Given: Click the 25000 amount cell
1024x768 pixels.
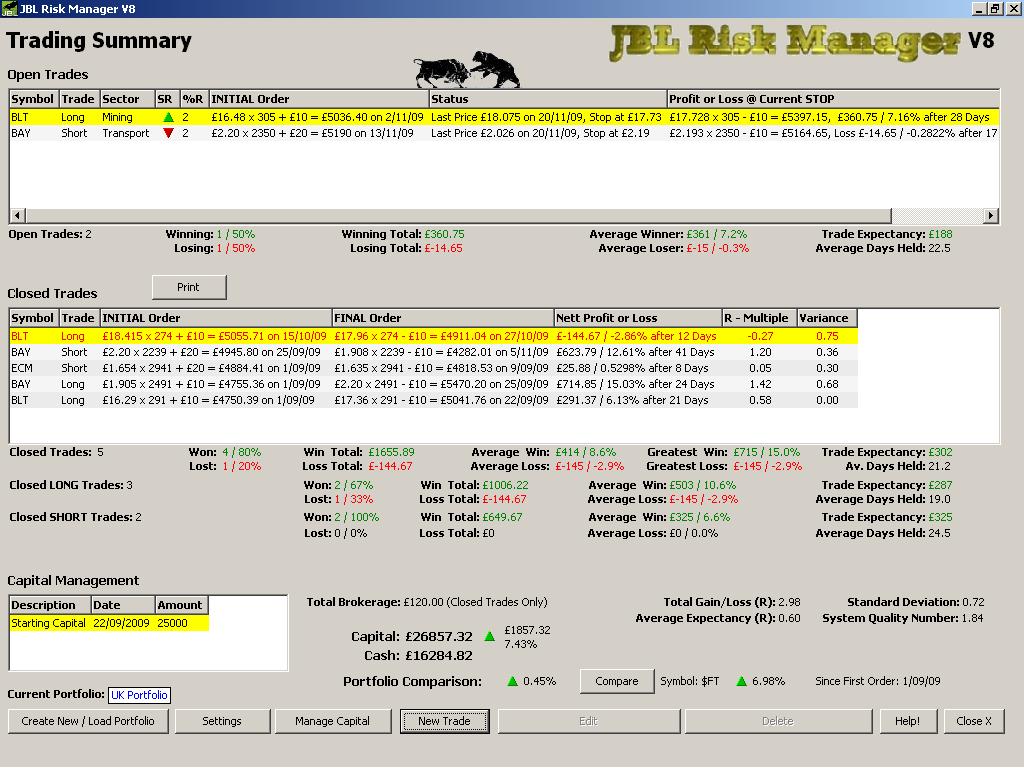Looking at the screenshot, I should pos(172,623).
